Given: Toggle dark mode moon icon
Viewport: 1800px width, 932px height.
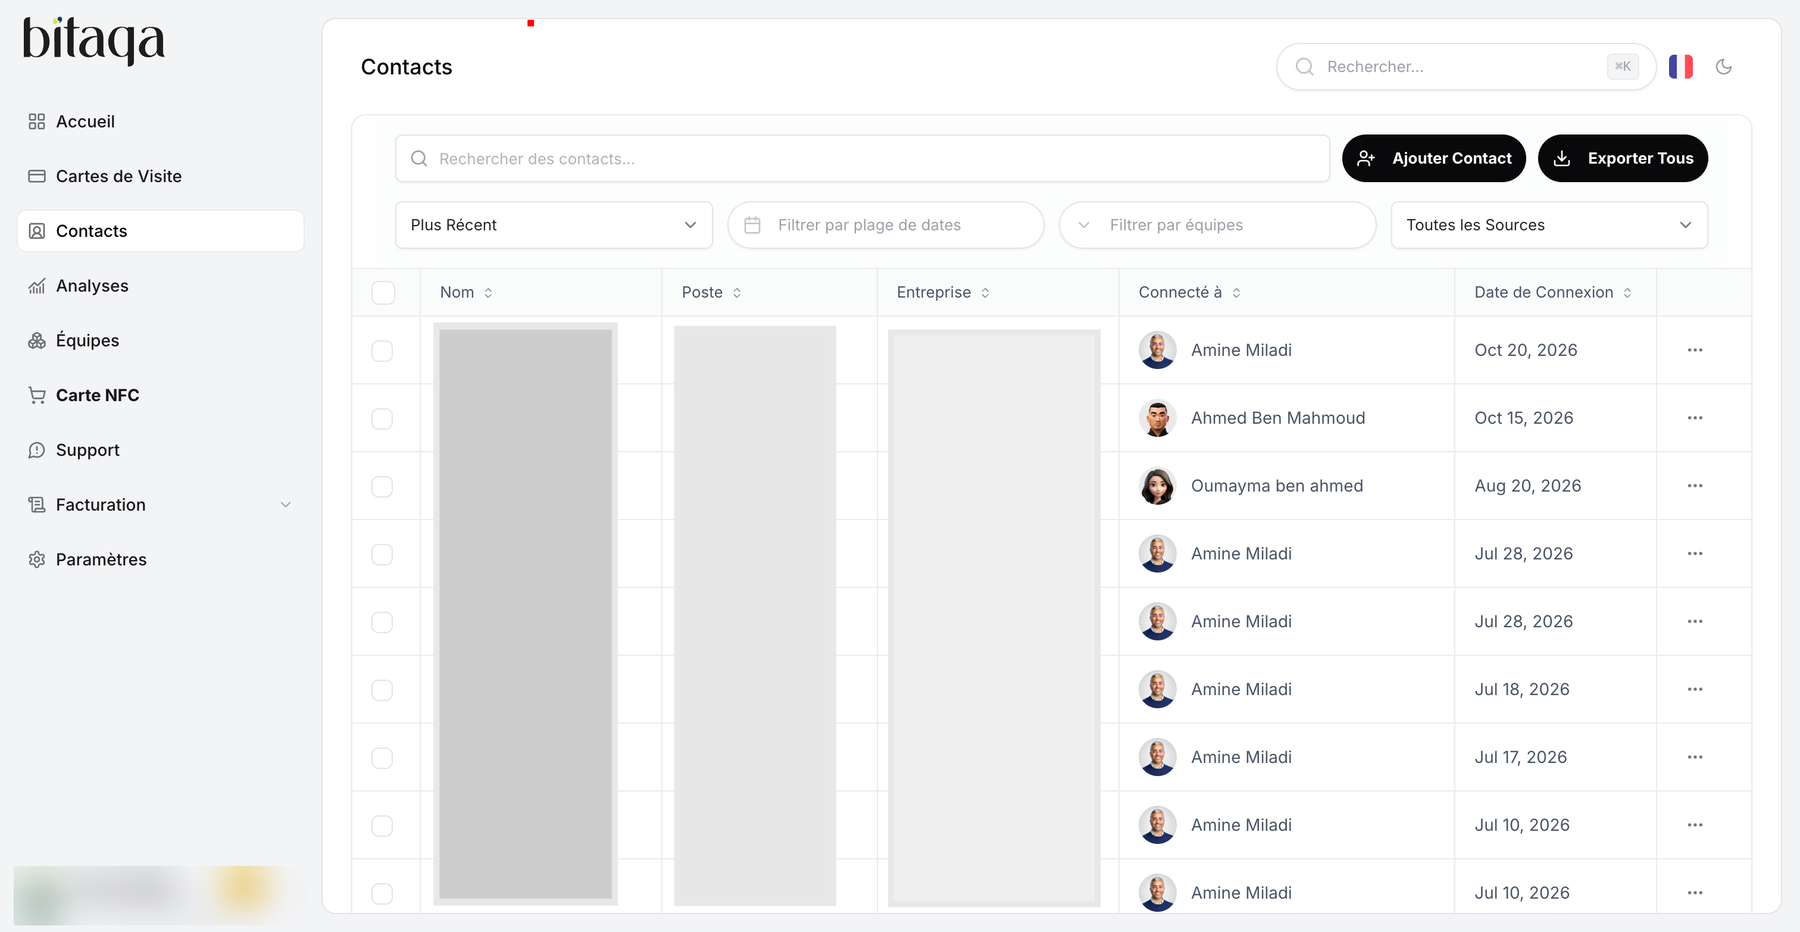Looking at the screenshot, I should [1724, 67].
